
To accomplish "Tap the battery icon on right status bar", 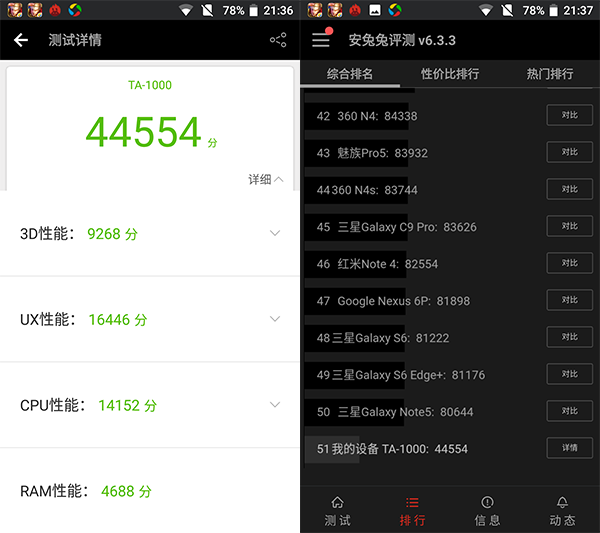I will (553, 10).
